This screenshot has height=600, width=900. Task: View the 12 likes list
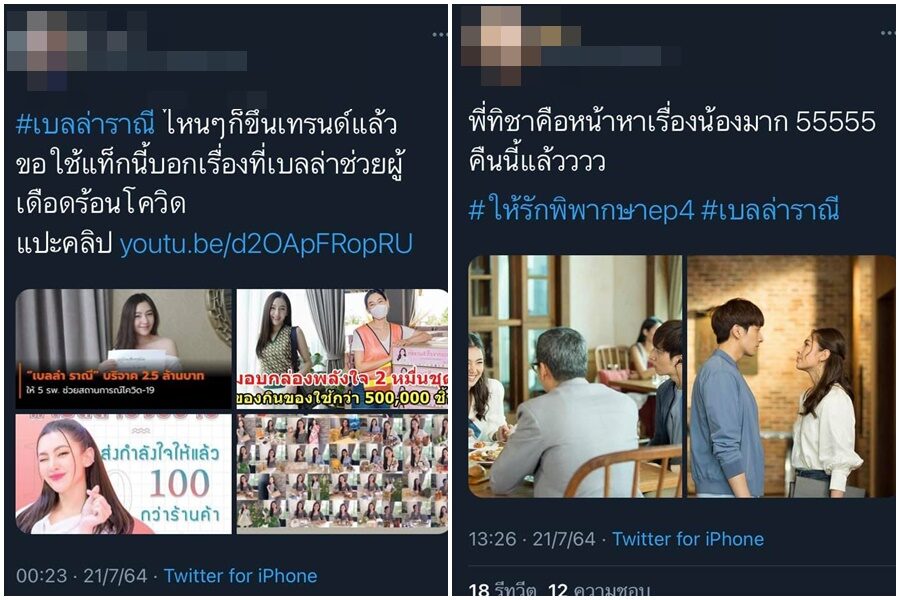tap(599, 590)
